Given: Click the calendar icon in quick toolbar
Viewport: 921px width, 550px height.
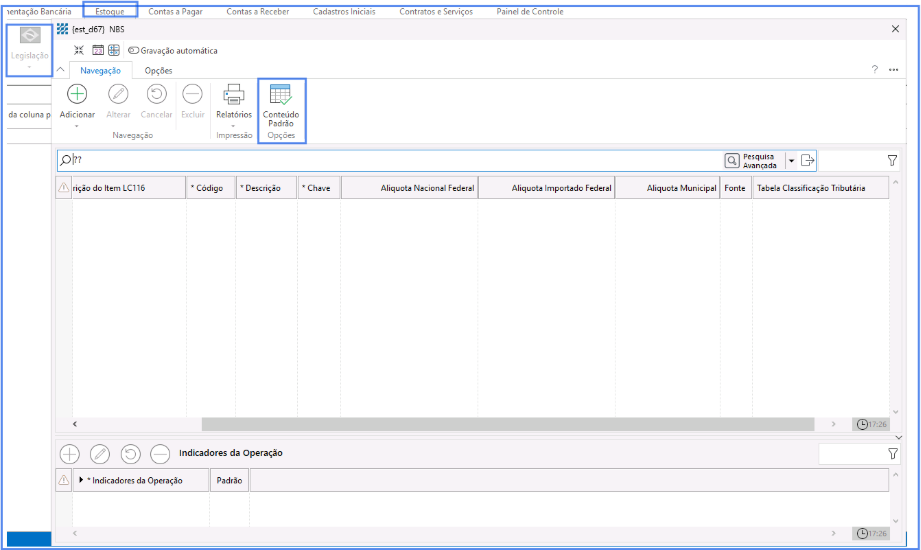Looking at the screenshot, I should point(98,50).
